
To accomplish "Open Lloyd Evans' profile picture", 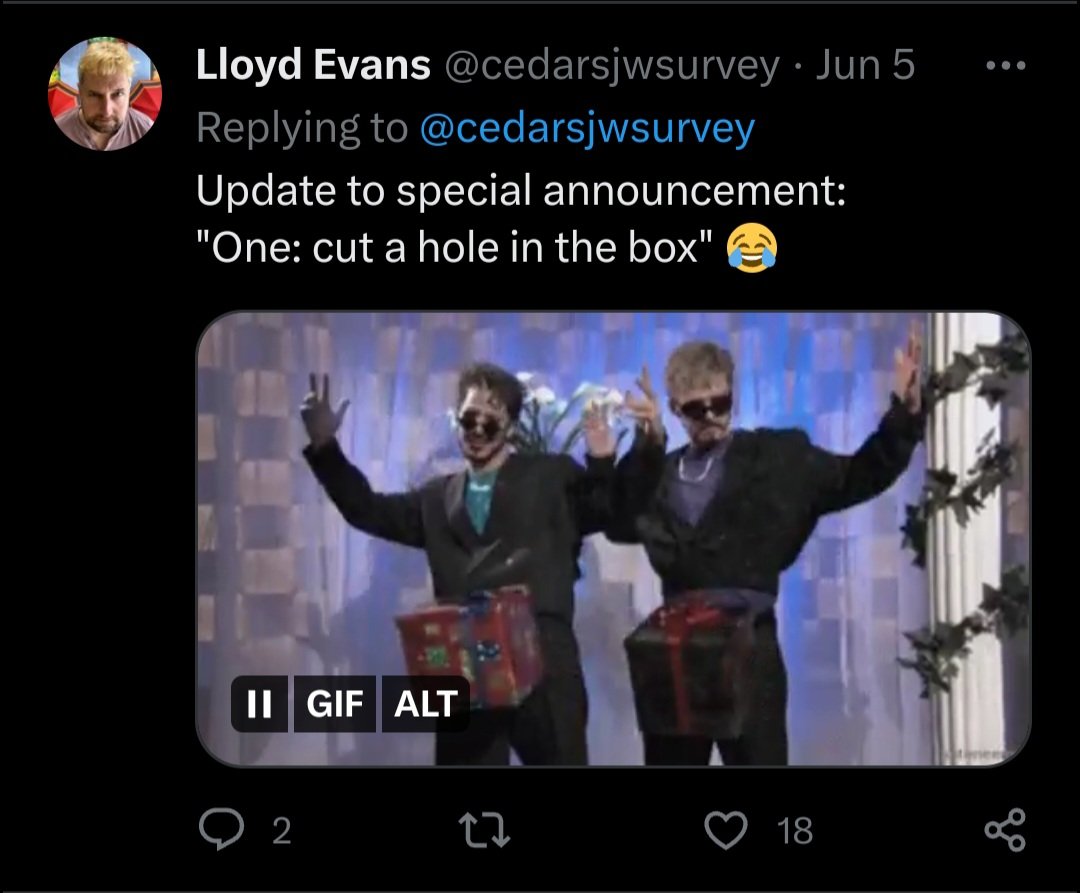I will pyautogui.click(x=105, y=94).
